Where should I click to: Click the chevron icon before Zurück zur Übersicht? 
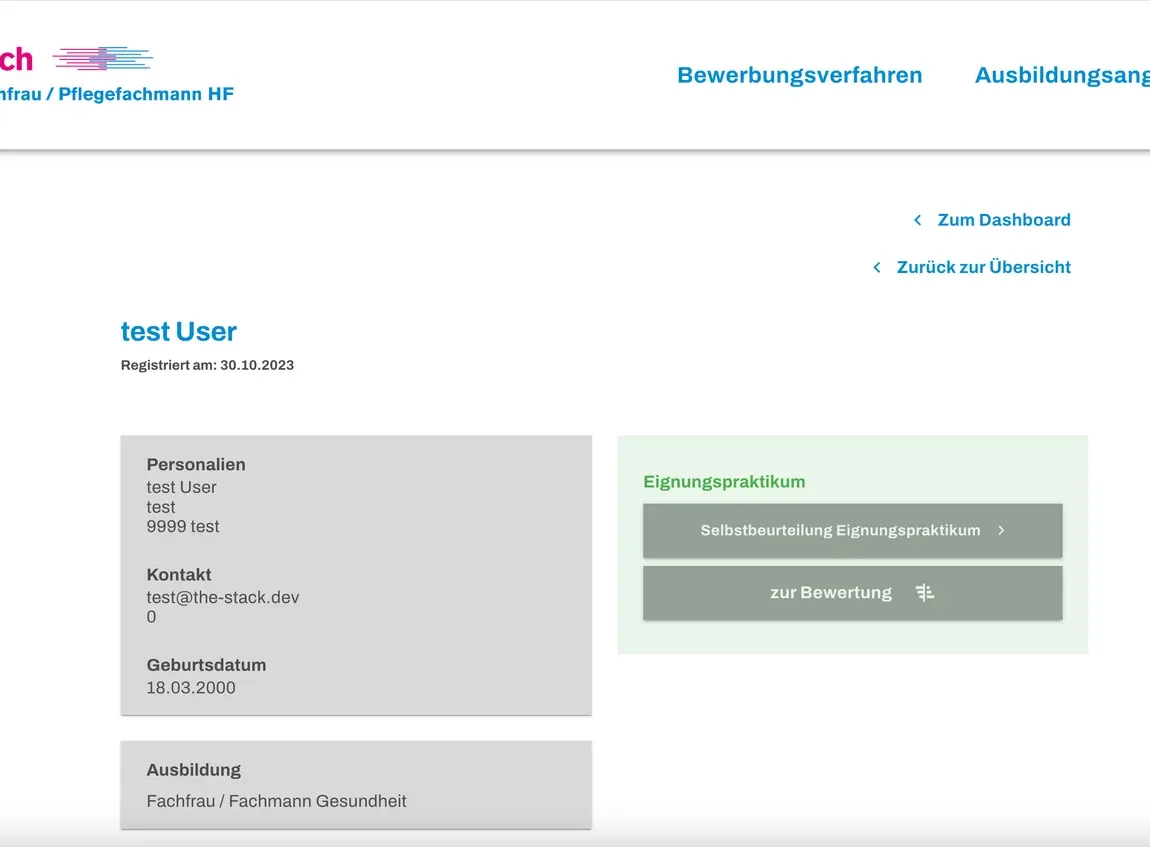(876, 268)
